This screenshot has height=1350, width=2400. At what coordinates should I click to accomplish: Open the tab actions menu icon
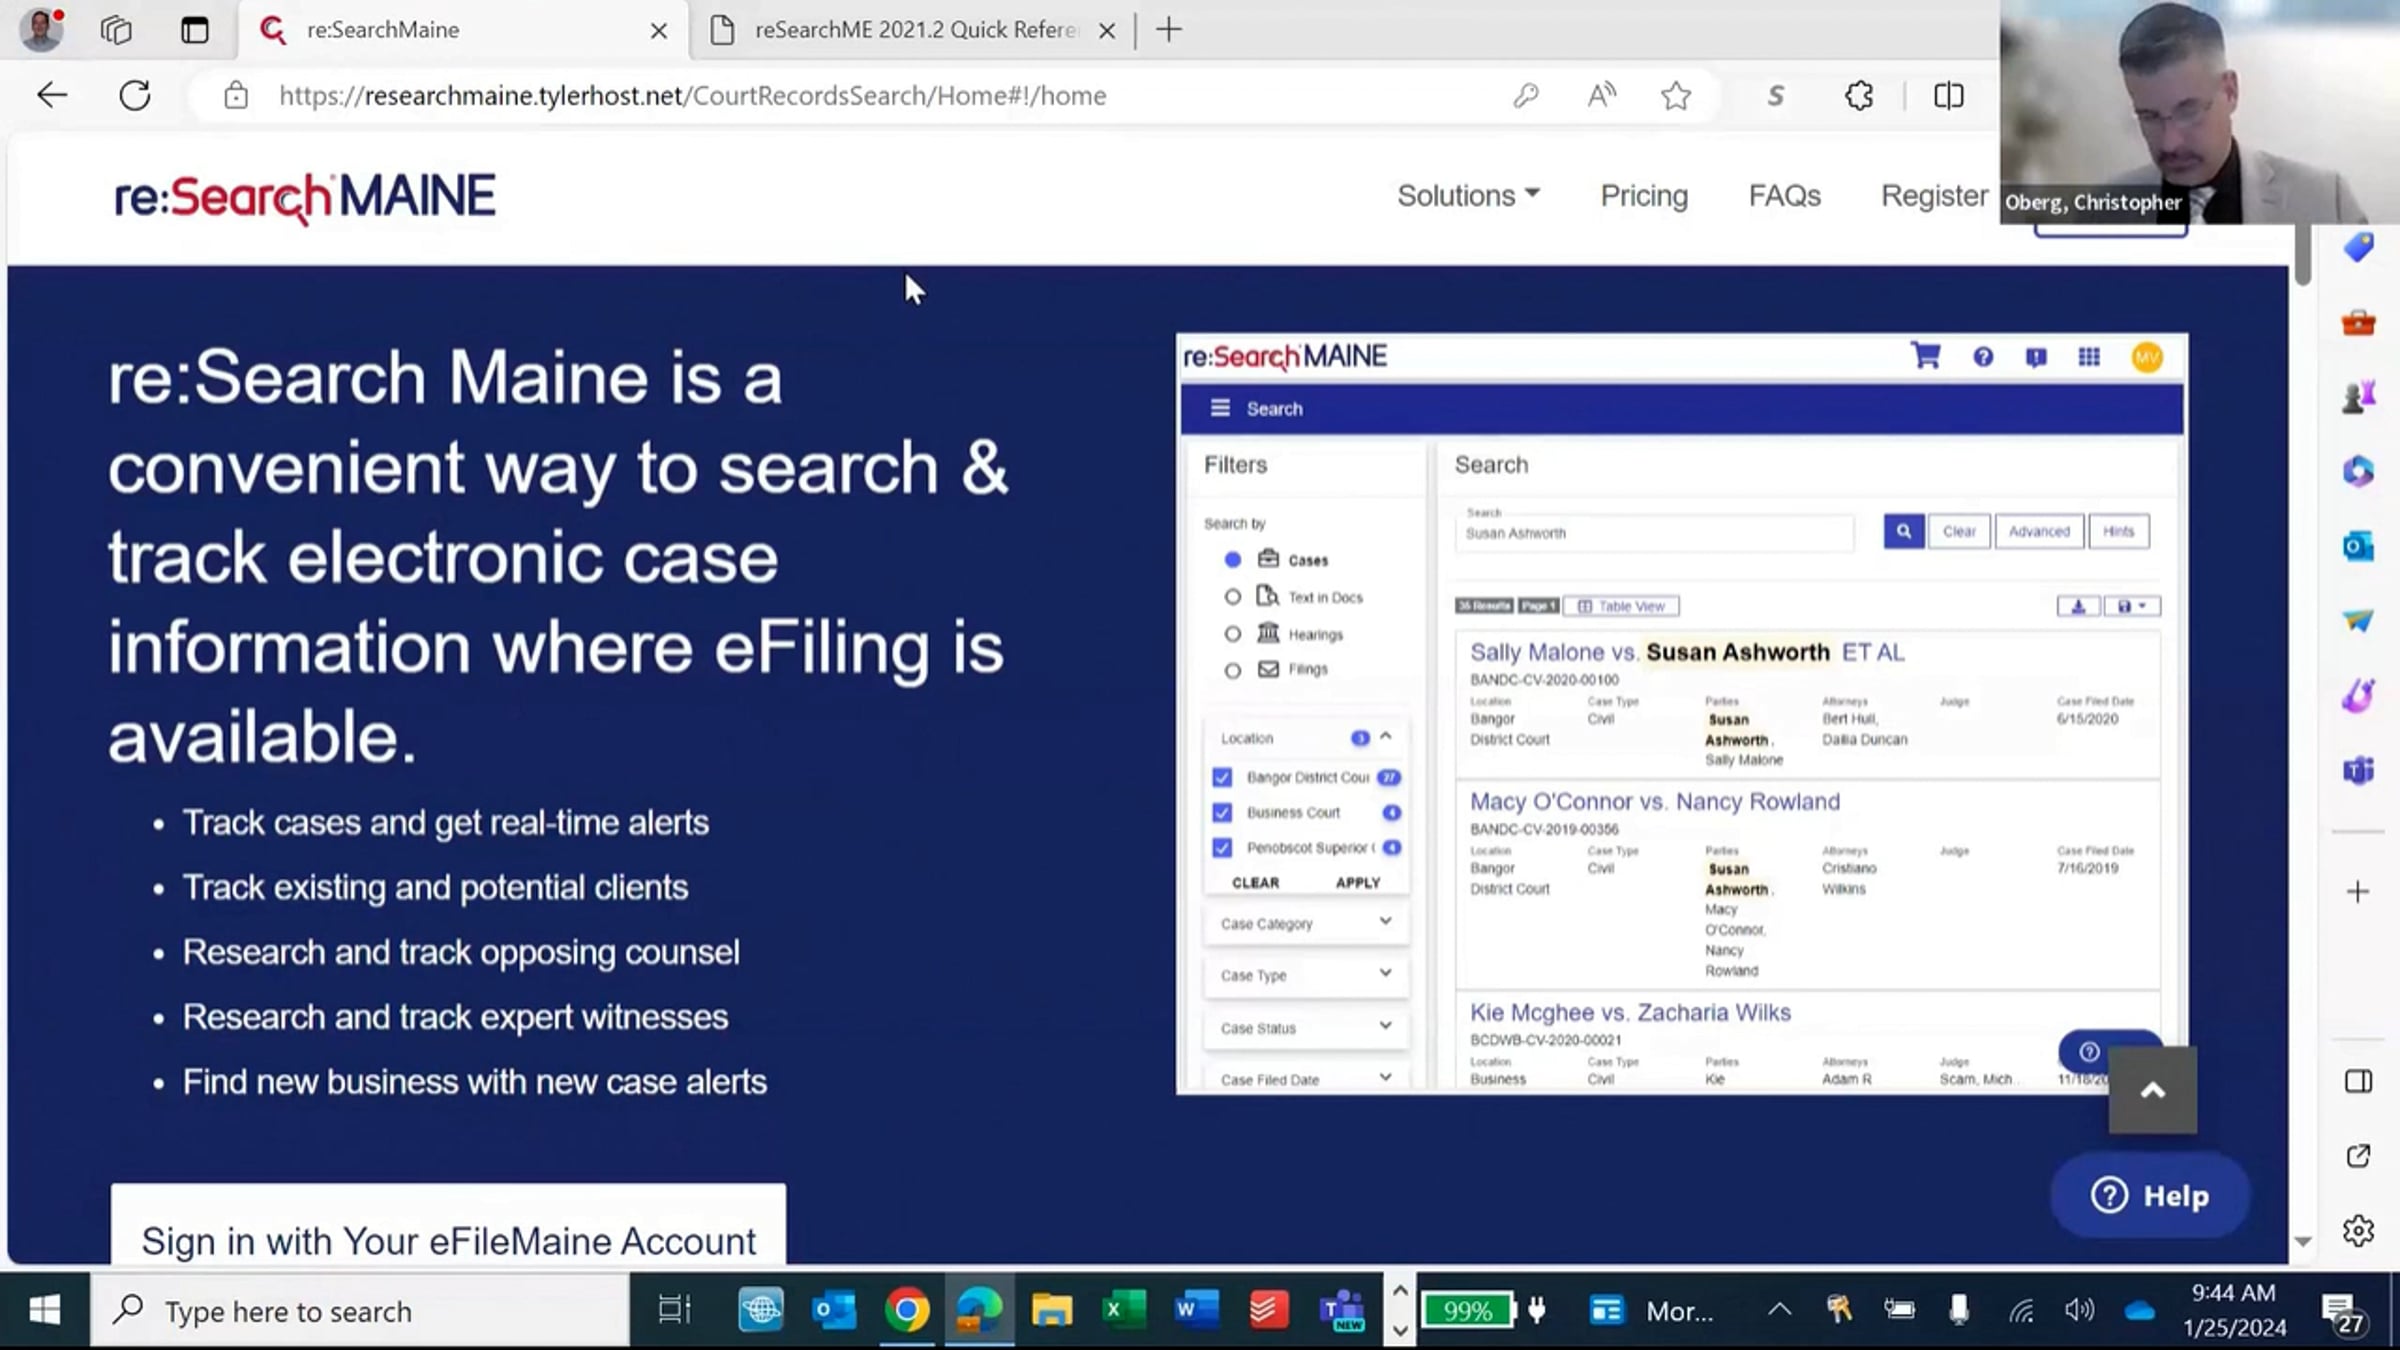pos(194,30)
